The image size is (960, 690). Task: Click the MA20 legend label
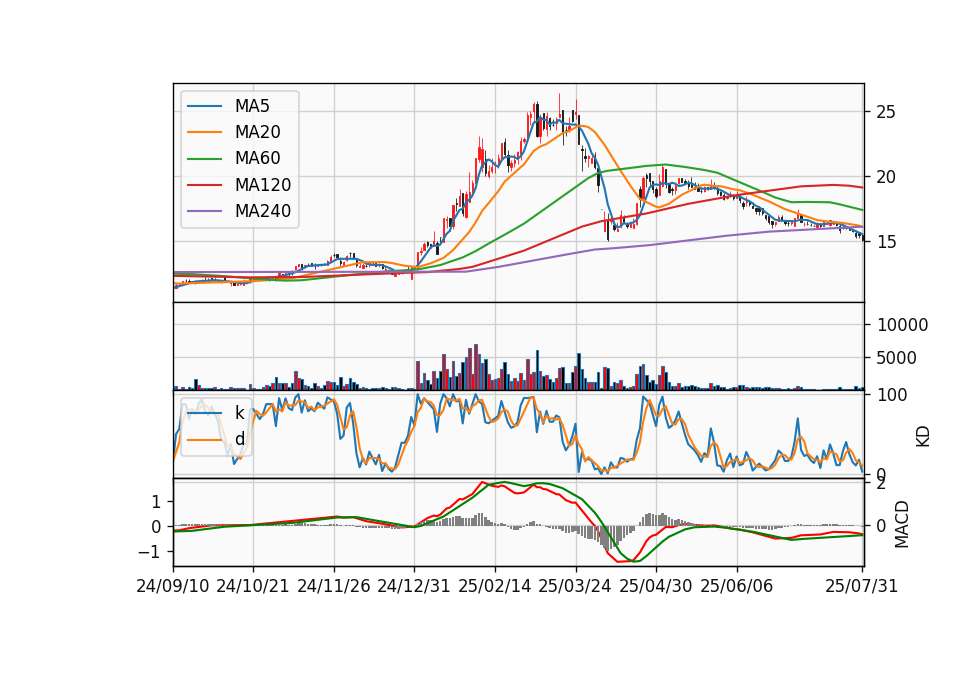[257, 132]
